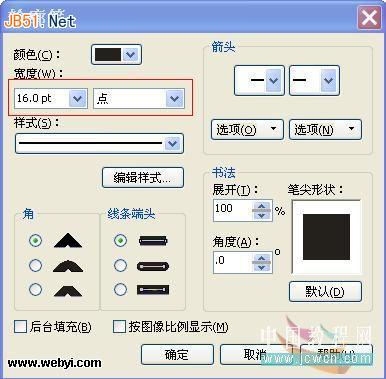Open the 点 unit dropdown
Viewport: 386px width, 379px height.
tap(174, 98)
